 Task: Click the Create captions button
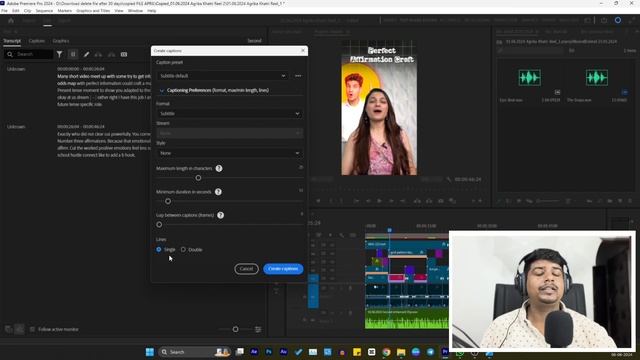click(283, 269)
